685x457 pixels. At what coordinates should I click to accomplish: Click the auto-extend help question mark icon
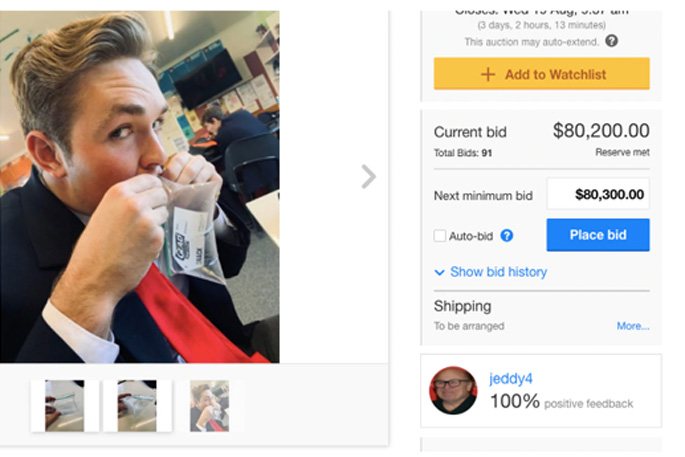(x=611, y=41)
